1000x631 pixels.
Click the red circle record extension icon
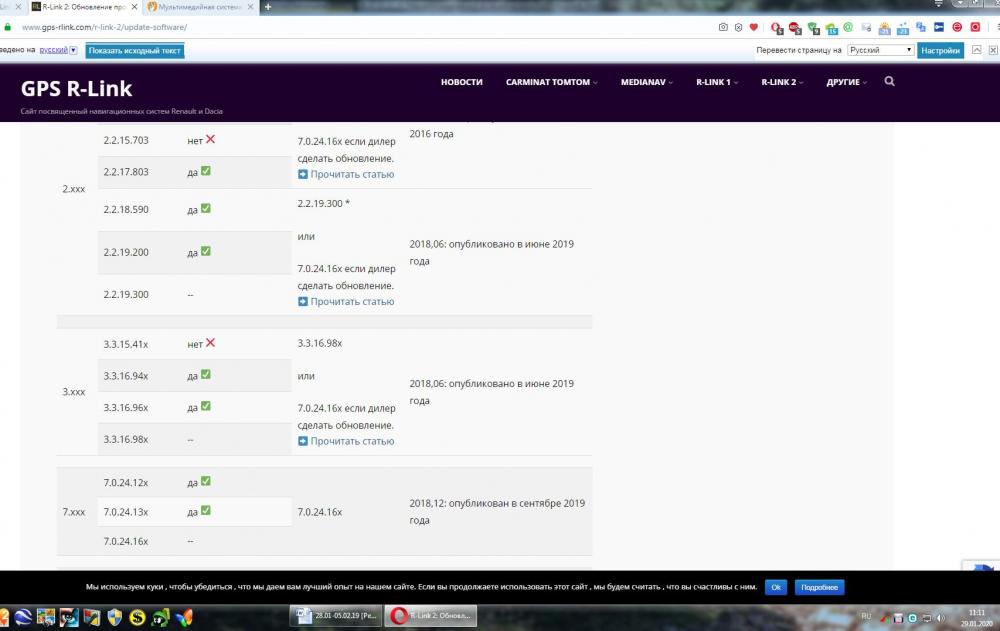pos(975,27)
